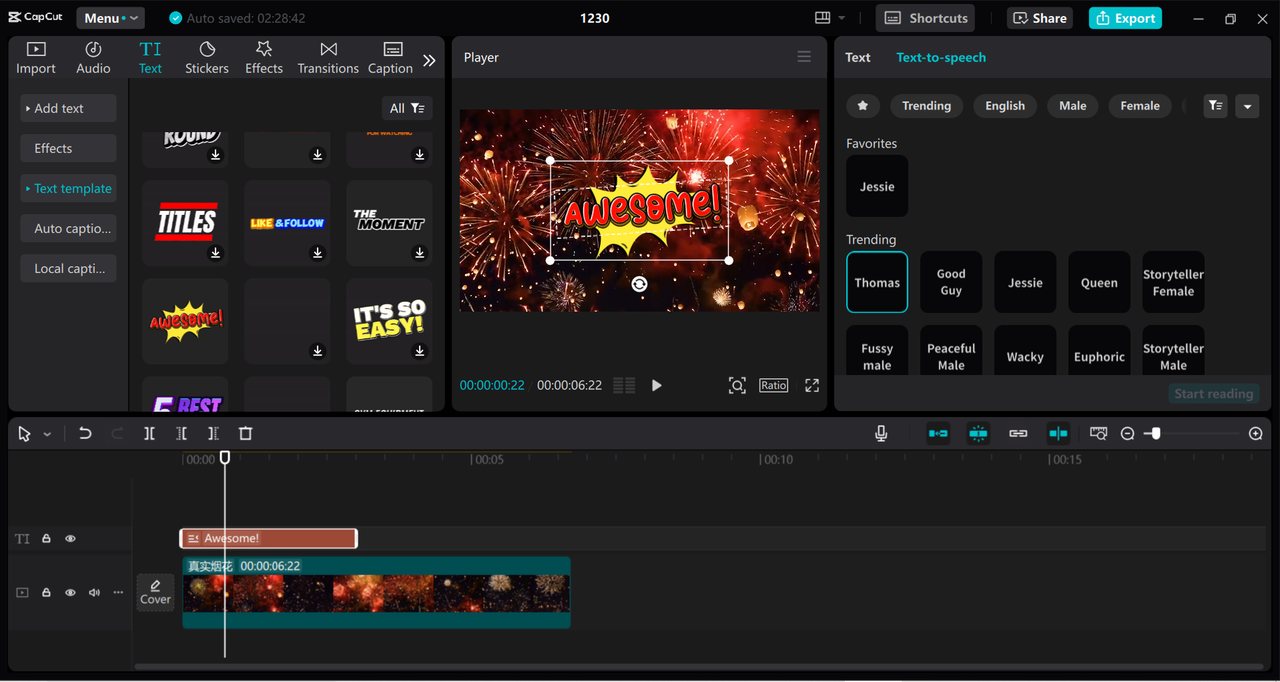The width and height of the screenshot is (1280, 682).
Task: Open the Transitions panel
Action: pos(328,58)
